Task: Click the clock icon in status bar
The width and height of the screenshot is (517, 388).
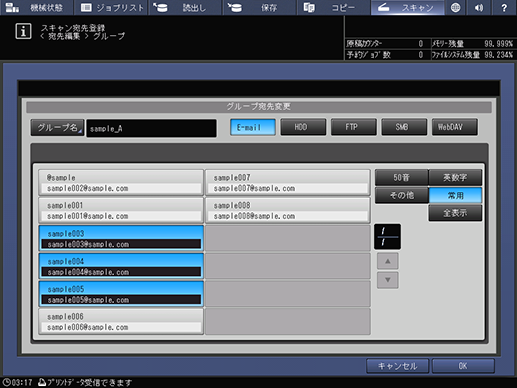Action: [x=6, y=382]
